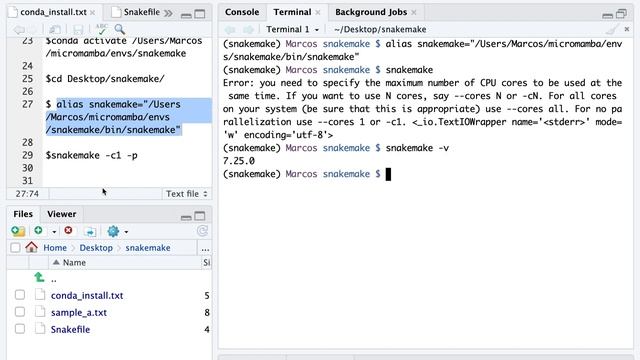Switch to the Snakefile editor tab

tap(142, 12)
